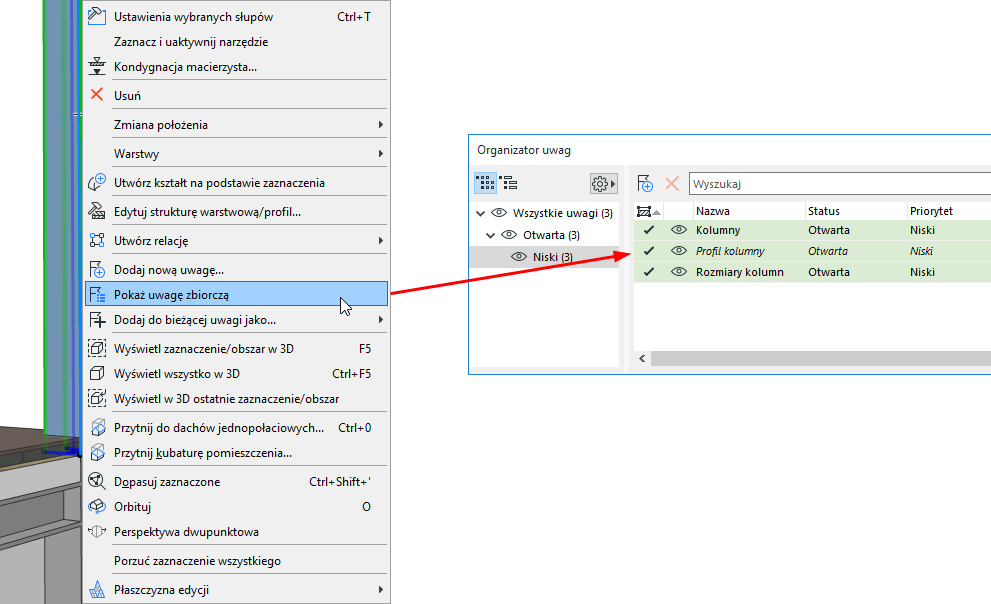Toggle visibility eye of Otwarta (3) group
Screen dimensions: 991x604
point(509,235)
